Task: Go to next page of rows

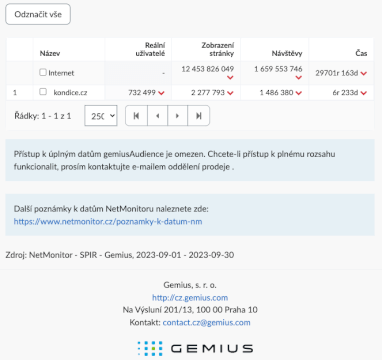Action: 177,116
